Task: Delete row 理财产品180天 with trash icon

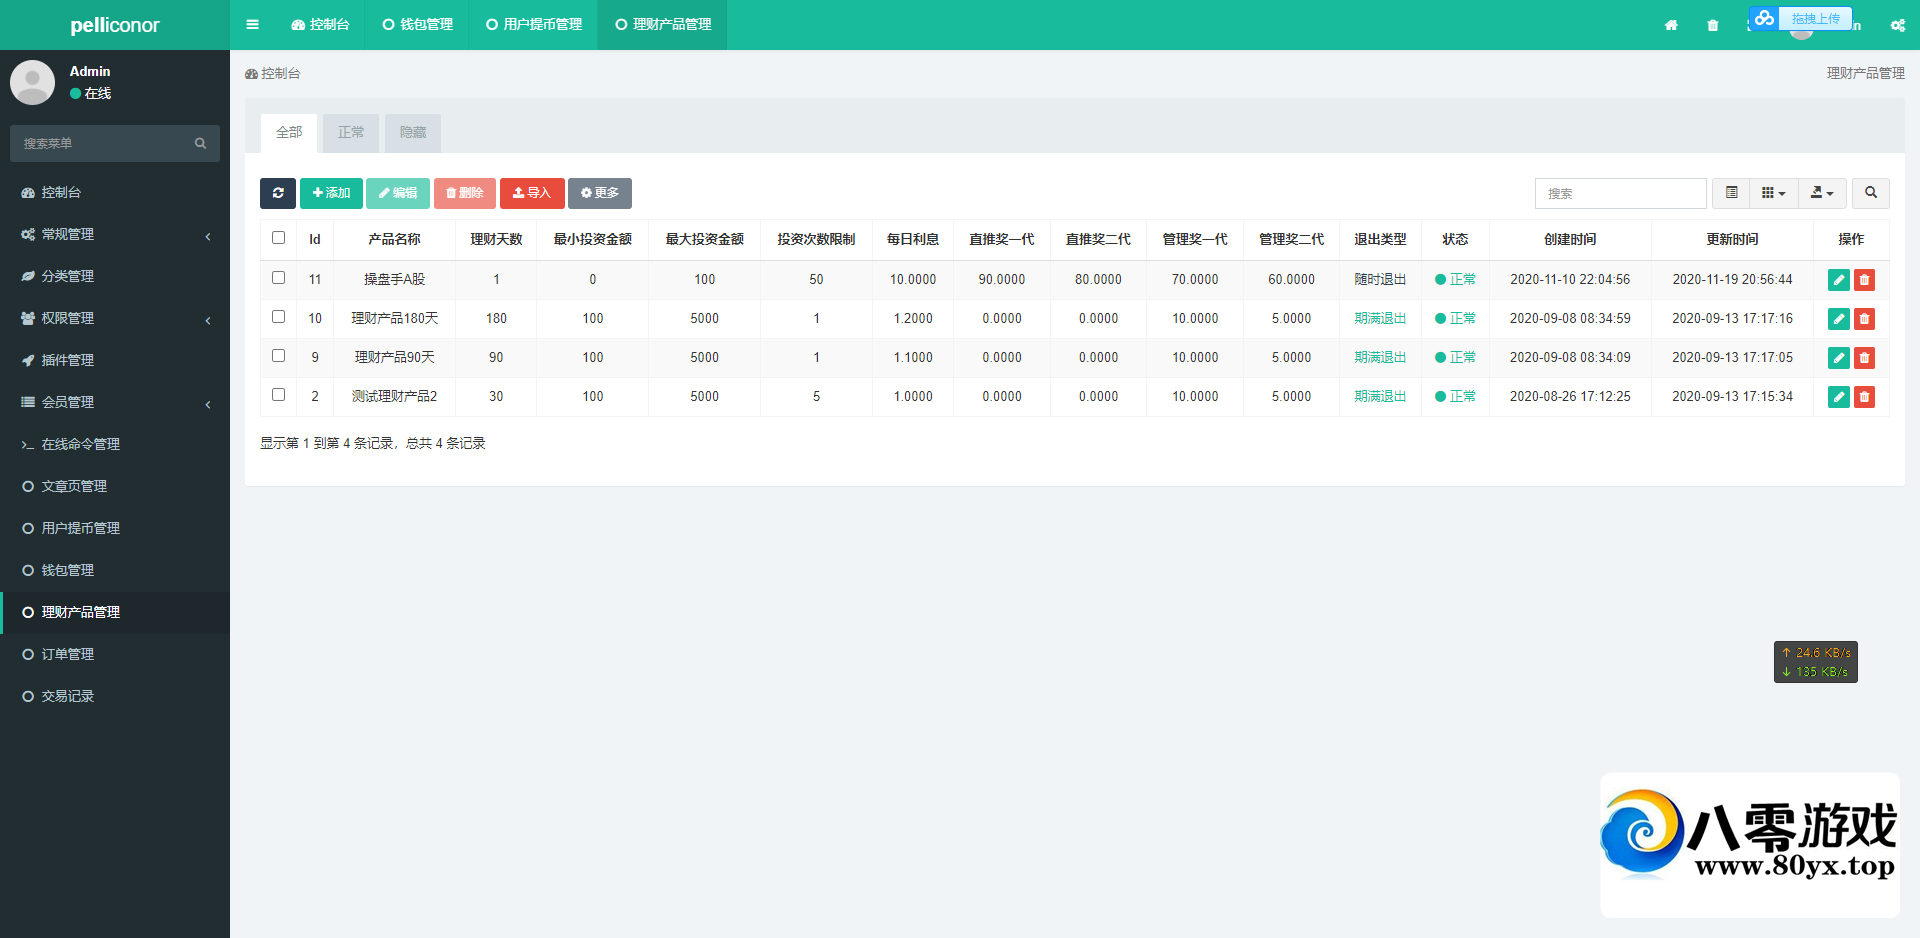Action: pos(1864,319)
